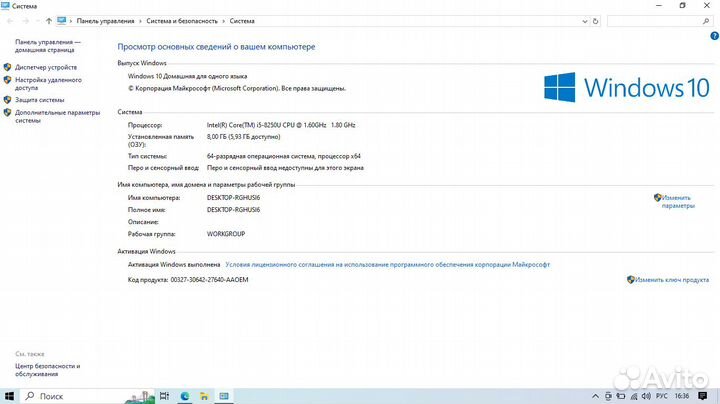Click the Control Panel search field
The height and width of the screenshot is (404, 720).
[x=655, y=19]
